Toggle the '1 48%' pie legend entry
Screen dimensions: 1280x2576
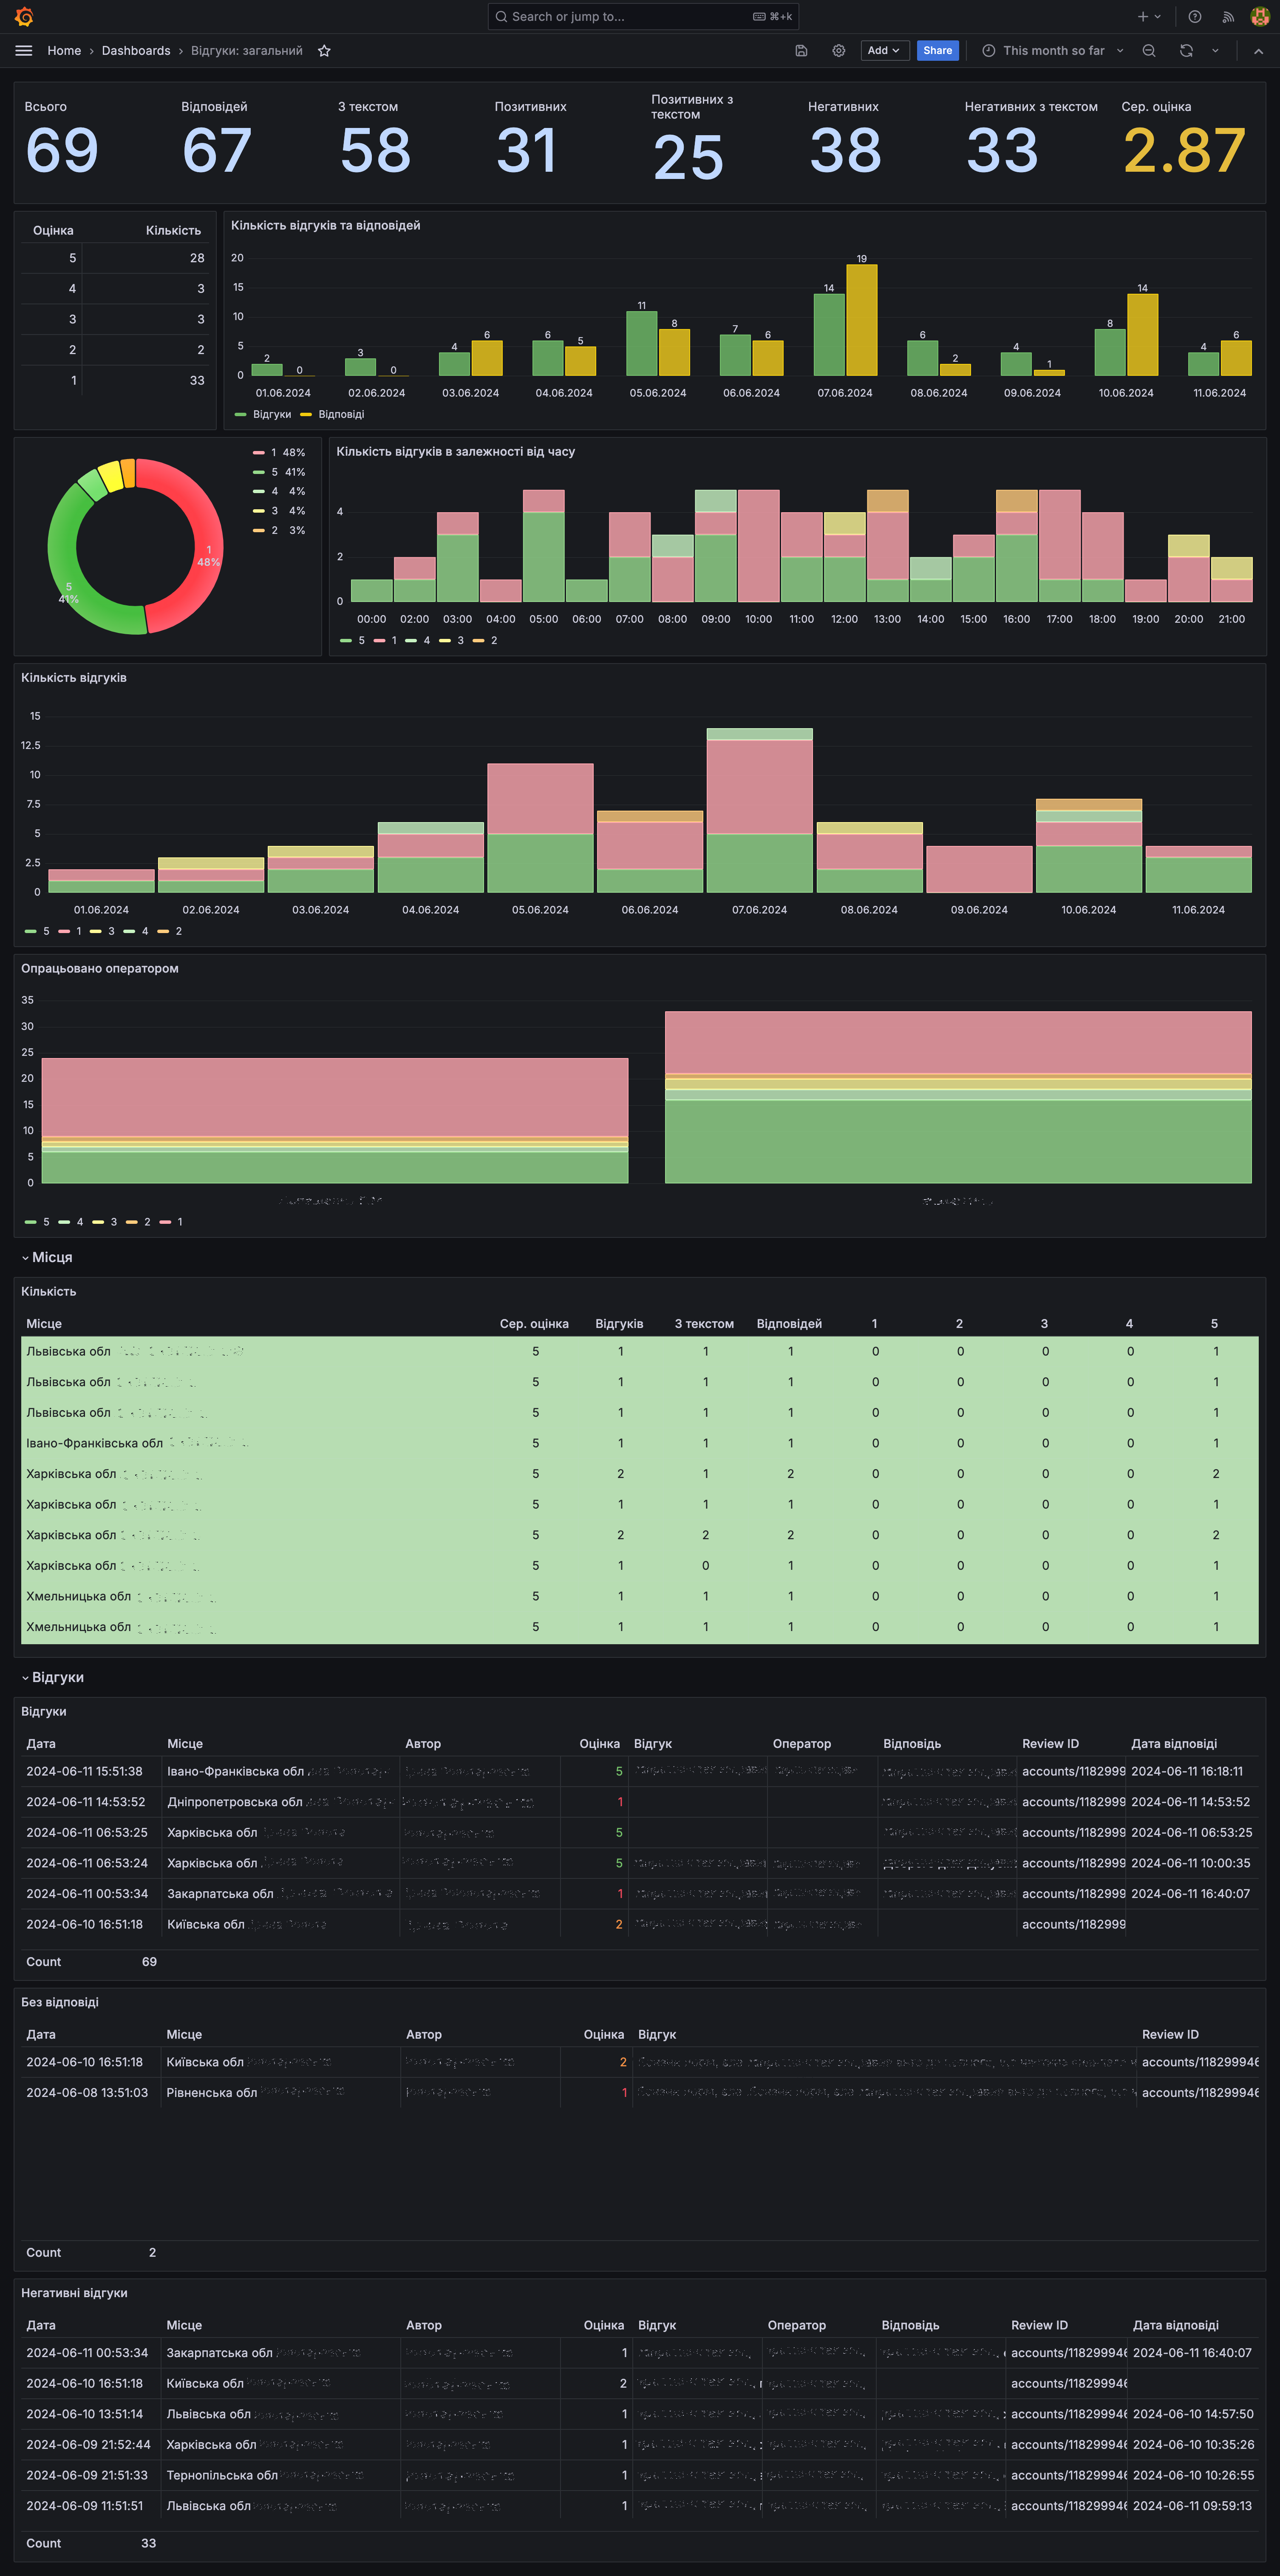point(279,453)
